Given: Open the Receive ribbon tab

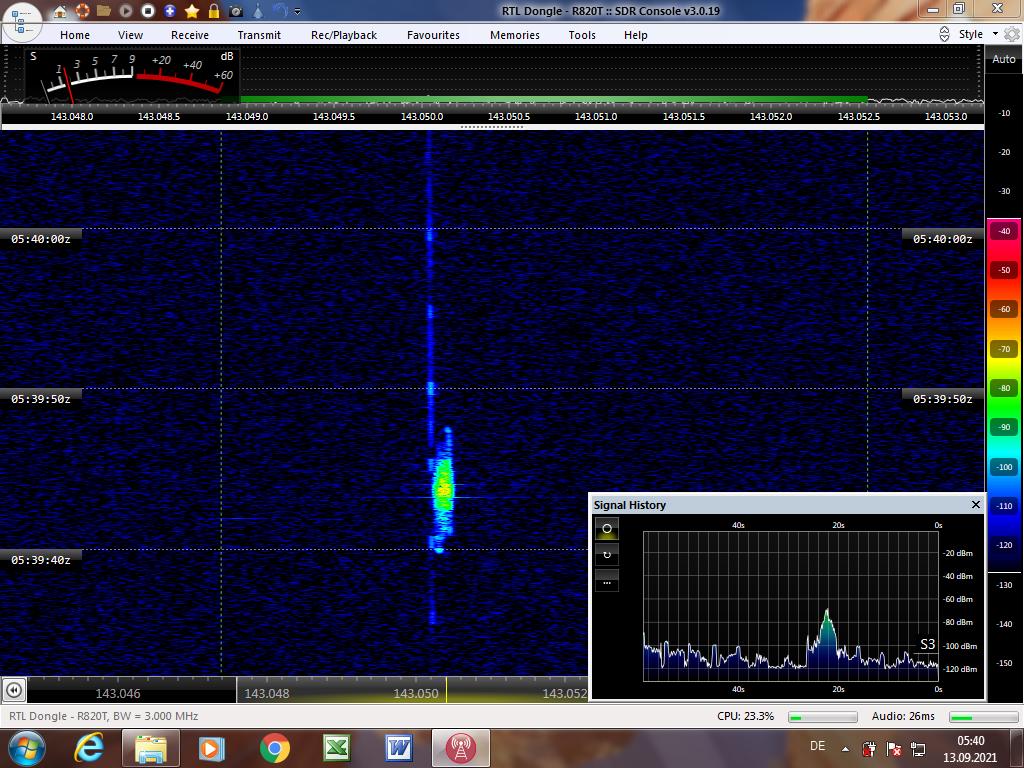Looking at the screenshot, I should coord(190,35).
